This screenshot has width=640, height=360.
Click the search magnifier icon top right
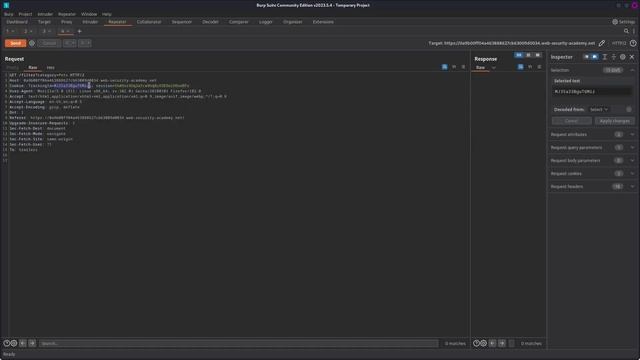tap(626, 31)
